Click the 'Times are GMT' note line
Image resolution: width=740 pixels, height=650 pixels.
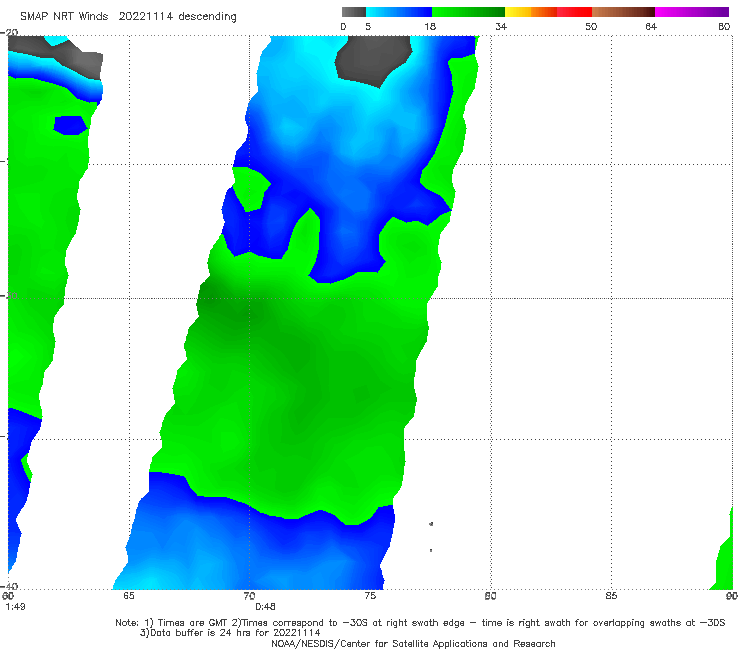pyautogui.click(x=420, y=623)
